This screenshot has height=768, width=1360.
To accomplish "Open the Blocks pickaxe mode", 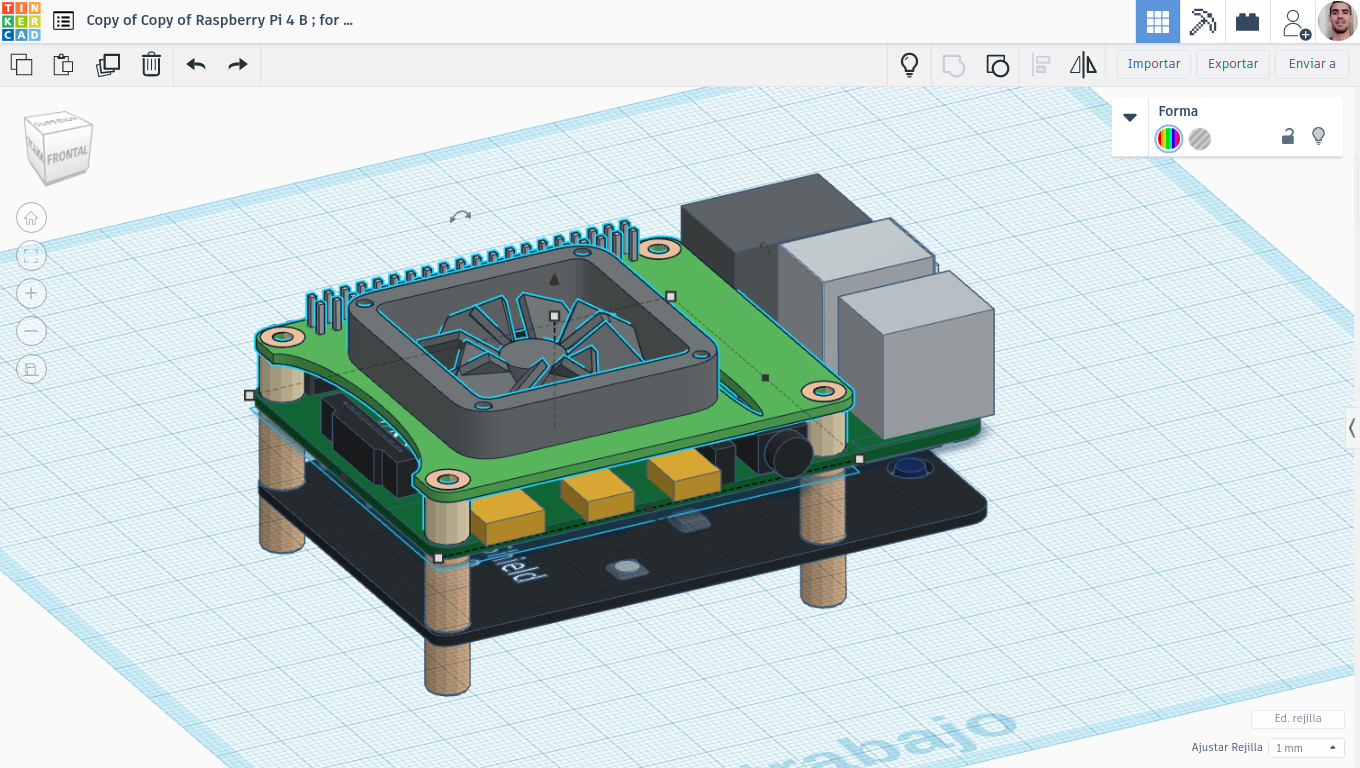I will pyautogui.click(x=1202, y=21).
